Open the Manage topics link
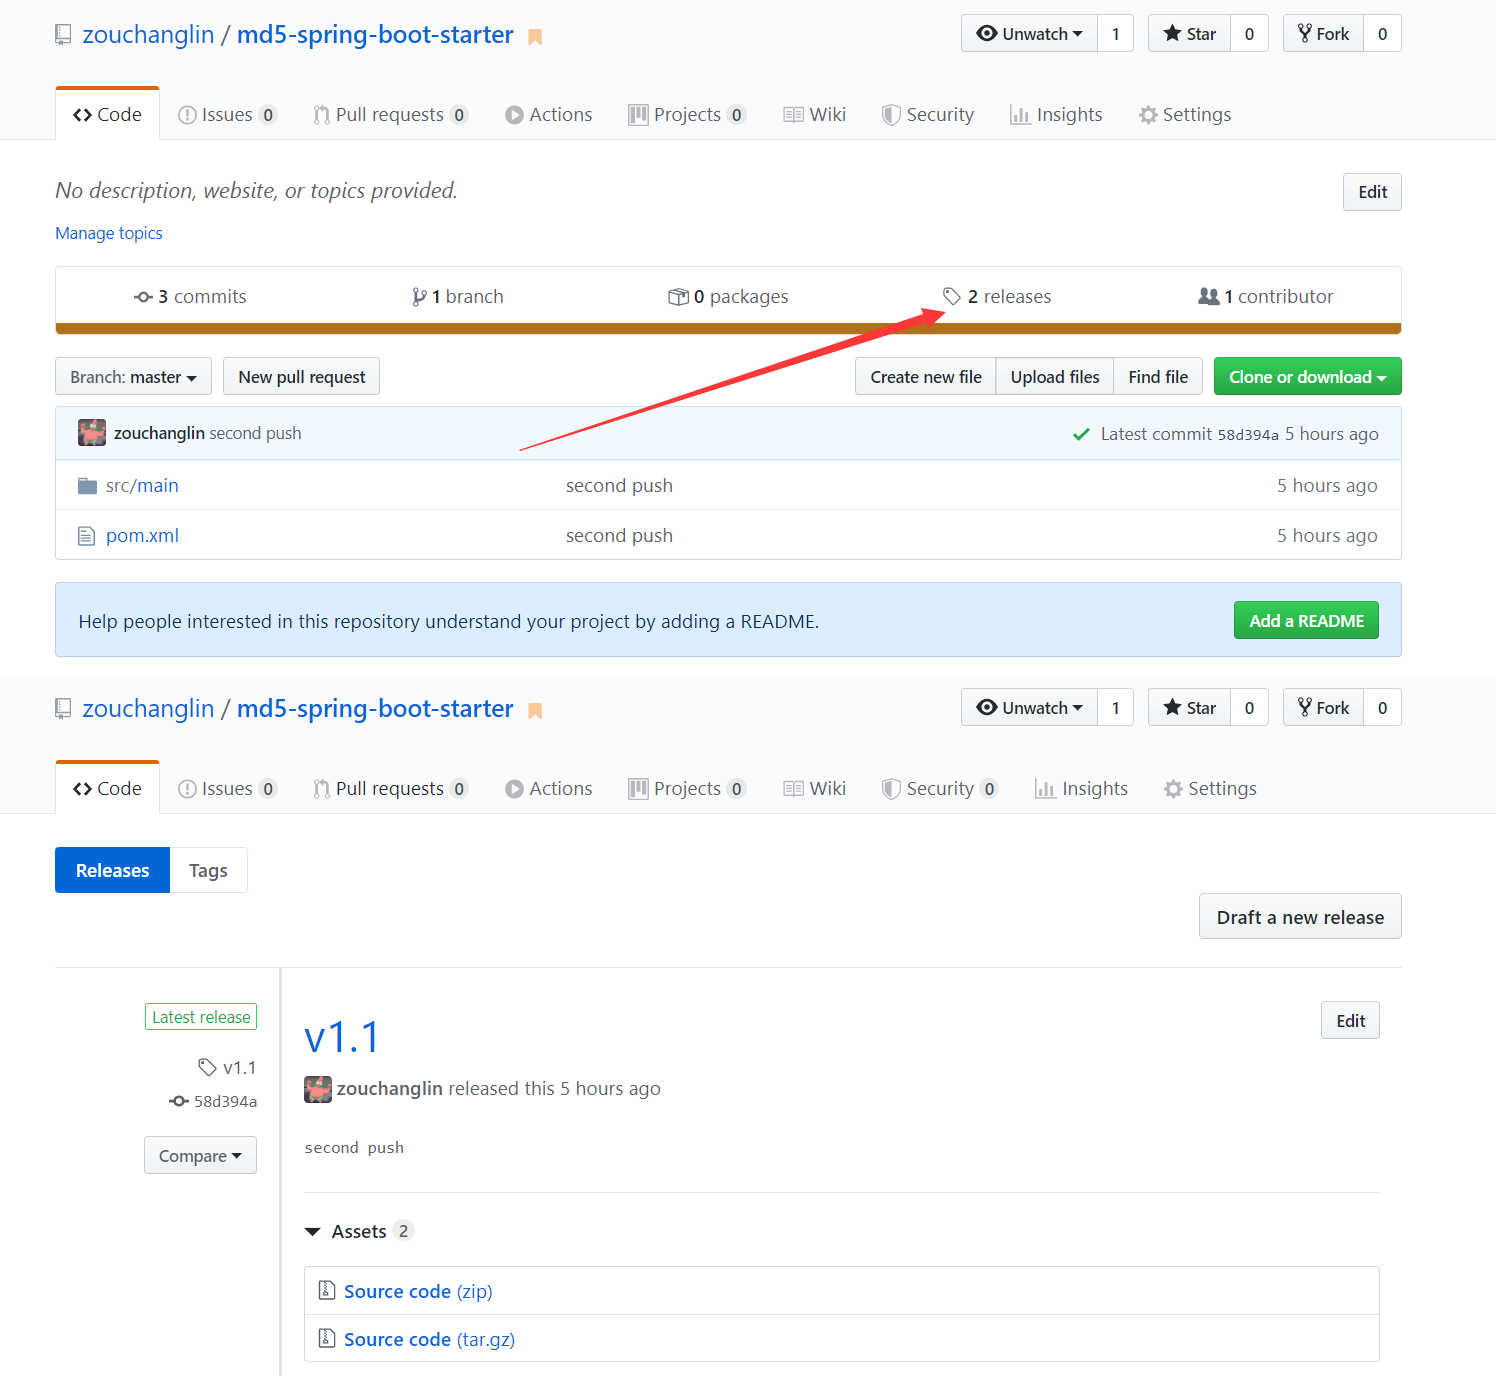This screenshot has width=1496, height=1376. [x=109, y=233]
